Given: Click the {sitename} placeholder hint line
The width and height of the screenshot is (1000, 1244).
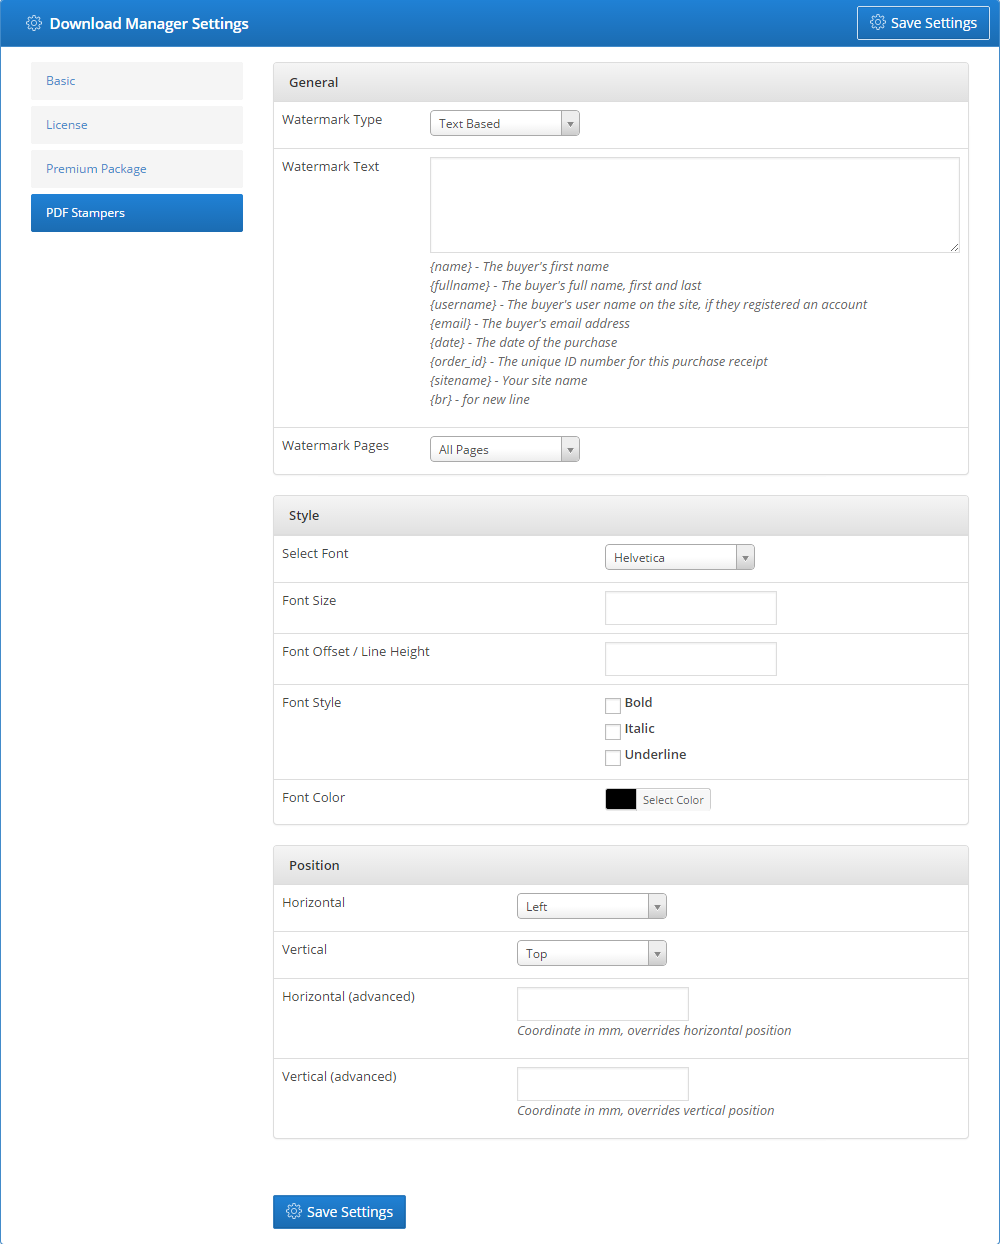Looking at the screenshot, I should coord(509,380).
